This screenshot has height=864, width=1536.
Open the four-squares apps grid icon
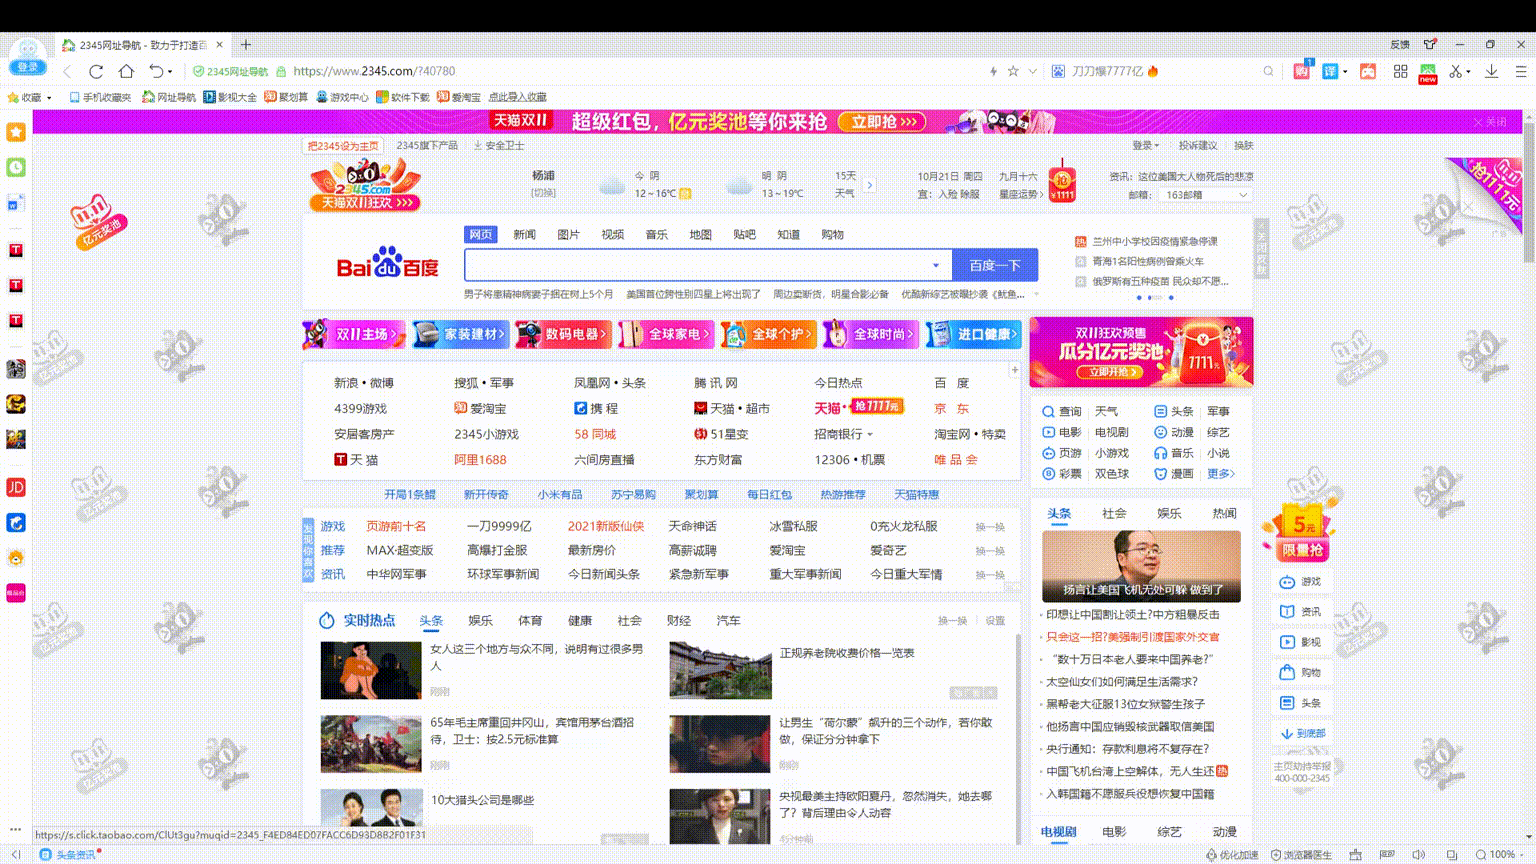coord(1400,71)
